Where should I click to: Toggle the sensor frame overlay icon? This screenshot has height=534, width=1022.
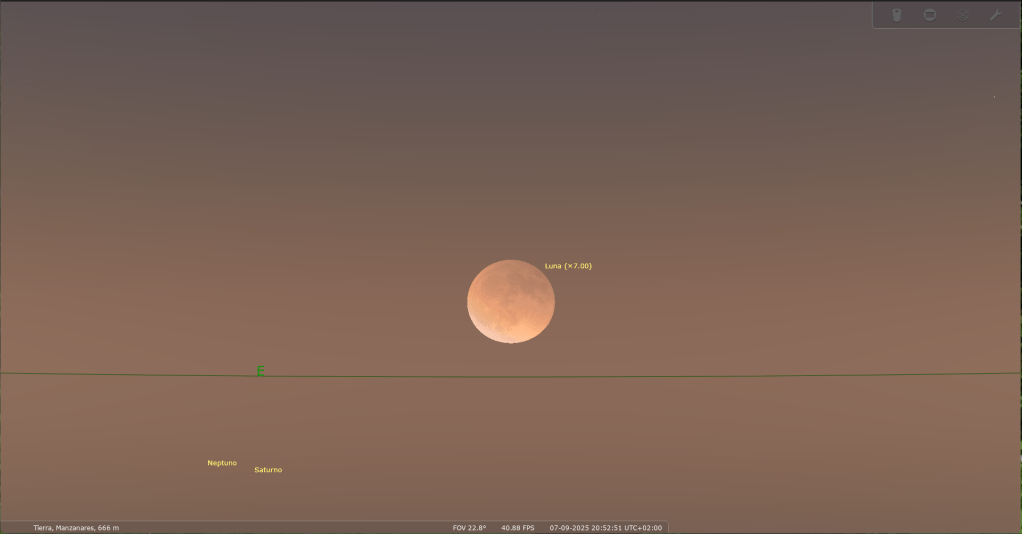pyautogui.click(x=930, y=15)
